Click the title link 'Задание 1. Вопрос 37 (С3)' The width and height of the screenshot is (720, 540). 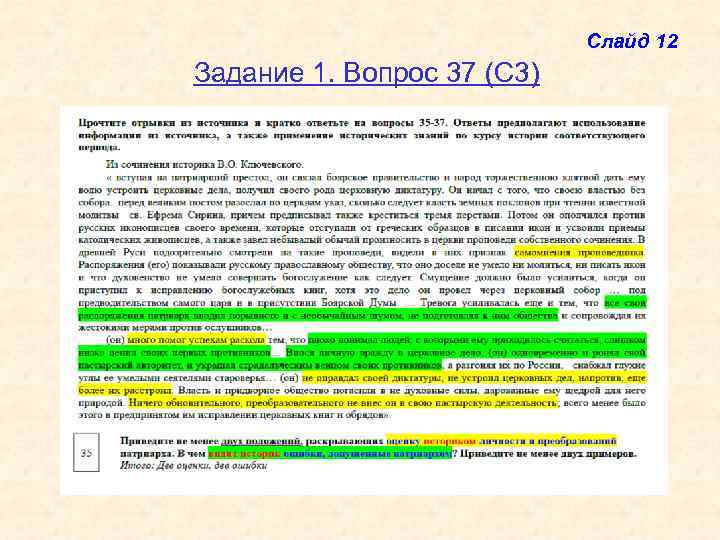click(366, 73)
